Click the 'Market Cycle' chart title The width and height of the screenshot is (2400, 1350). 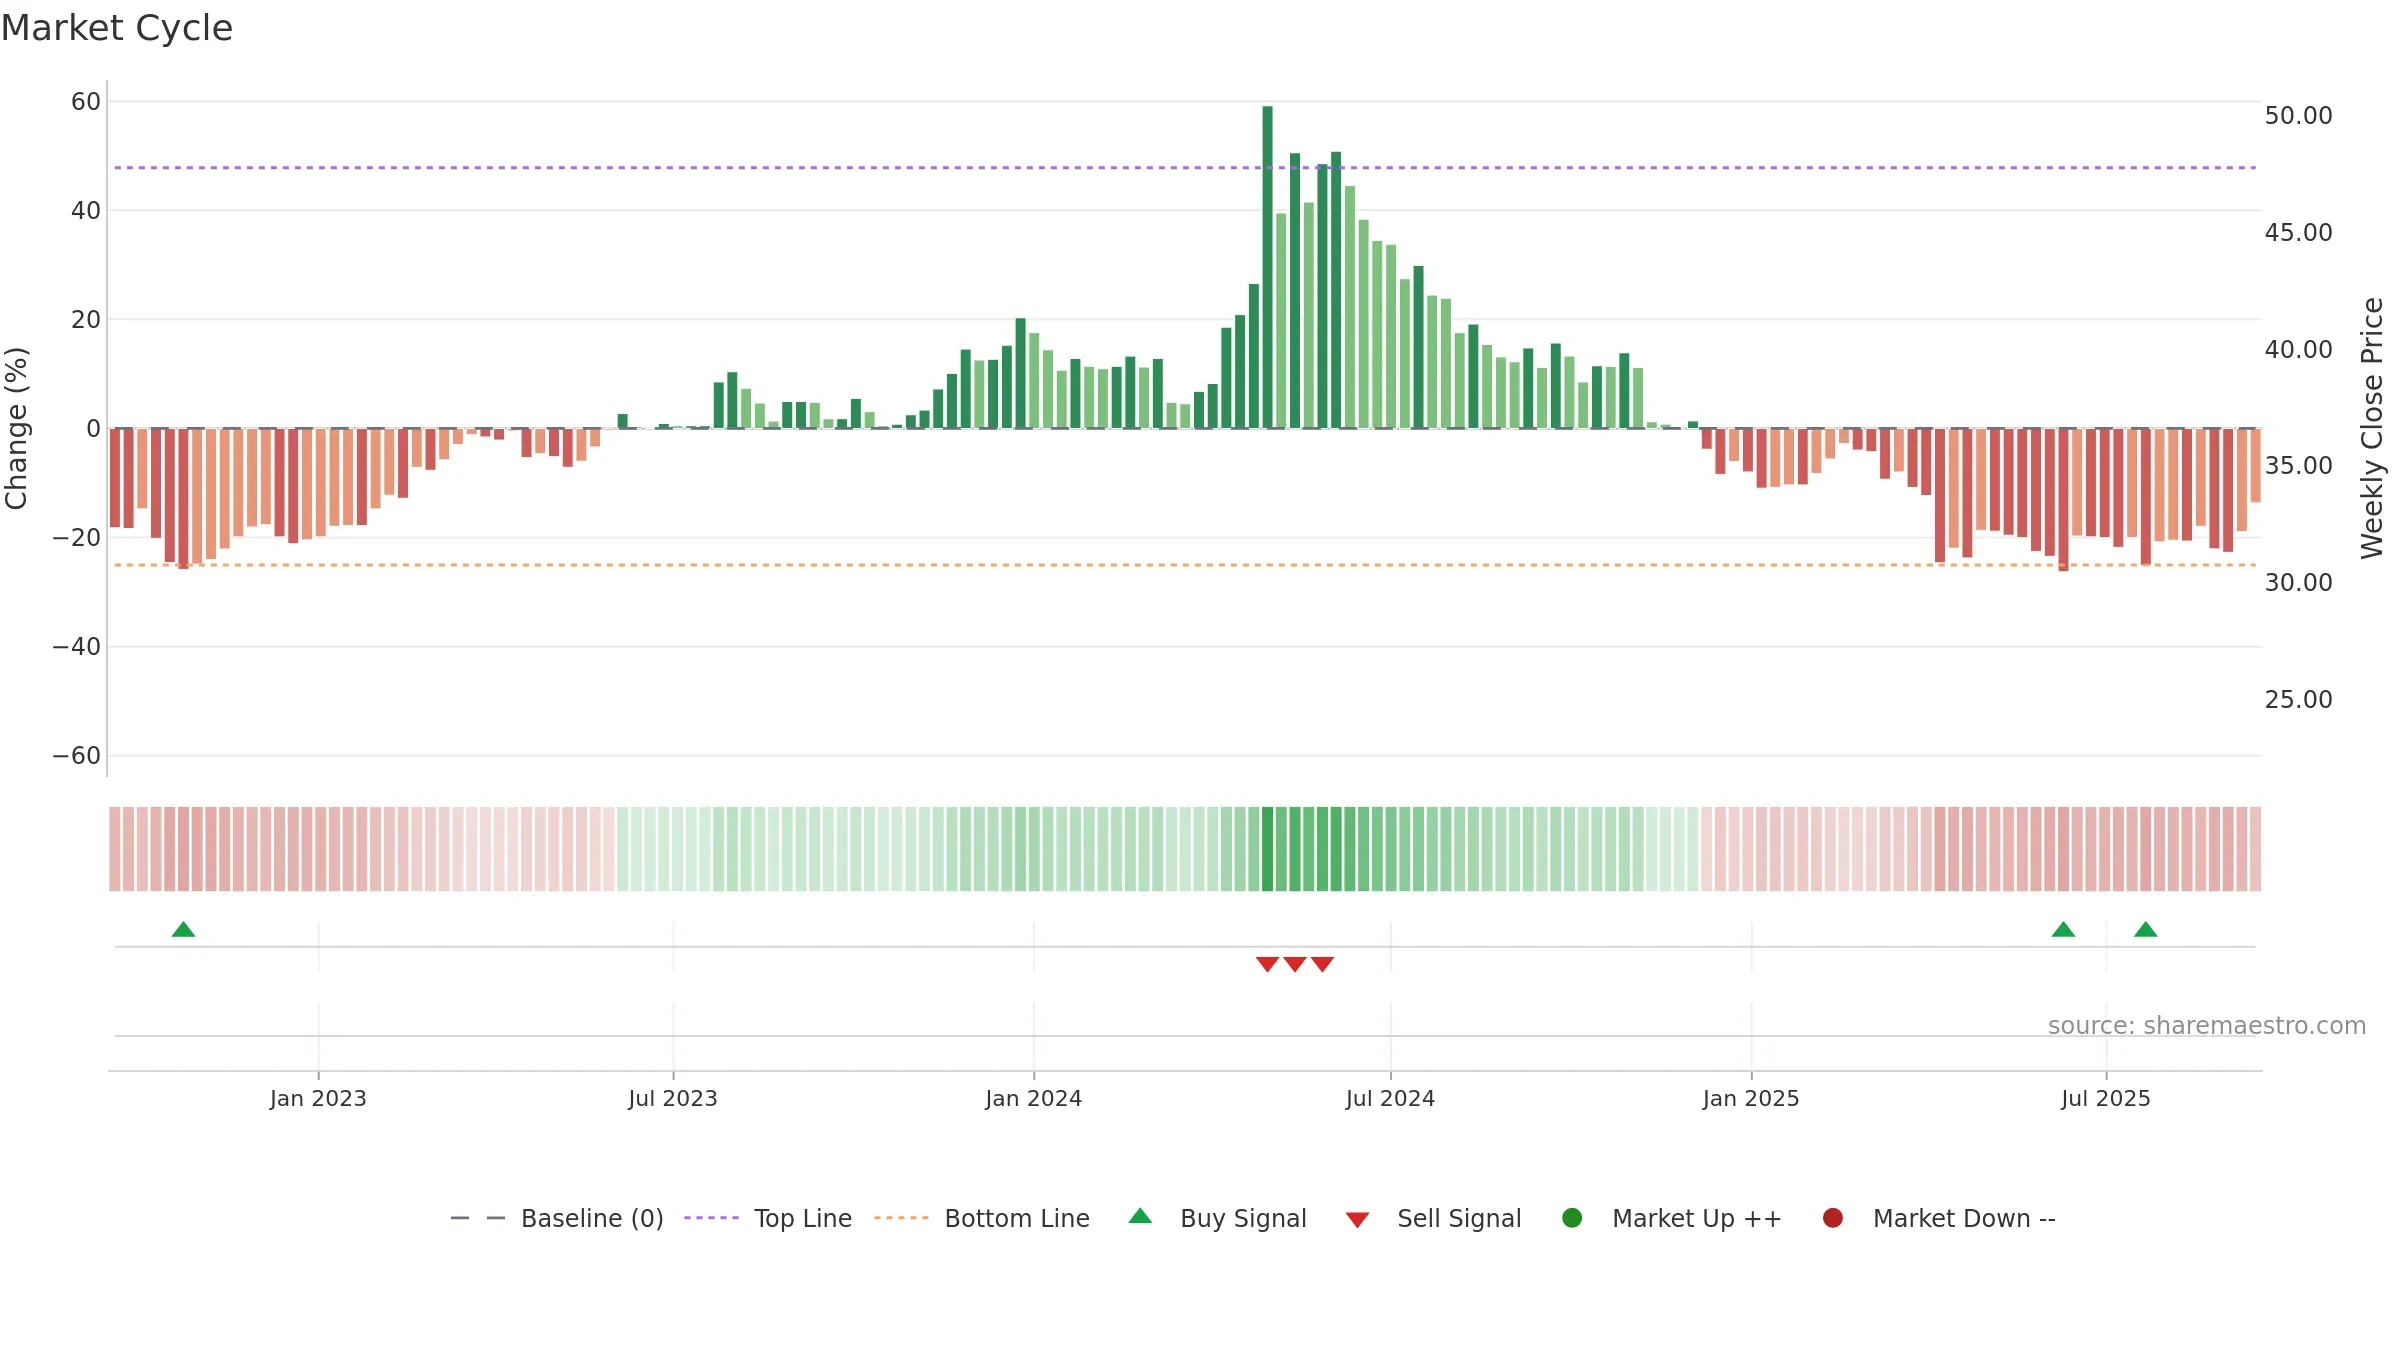[x=117, y=28]
